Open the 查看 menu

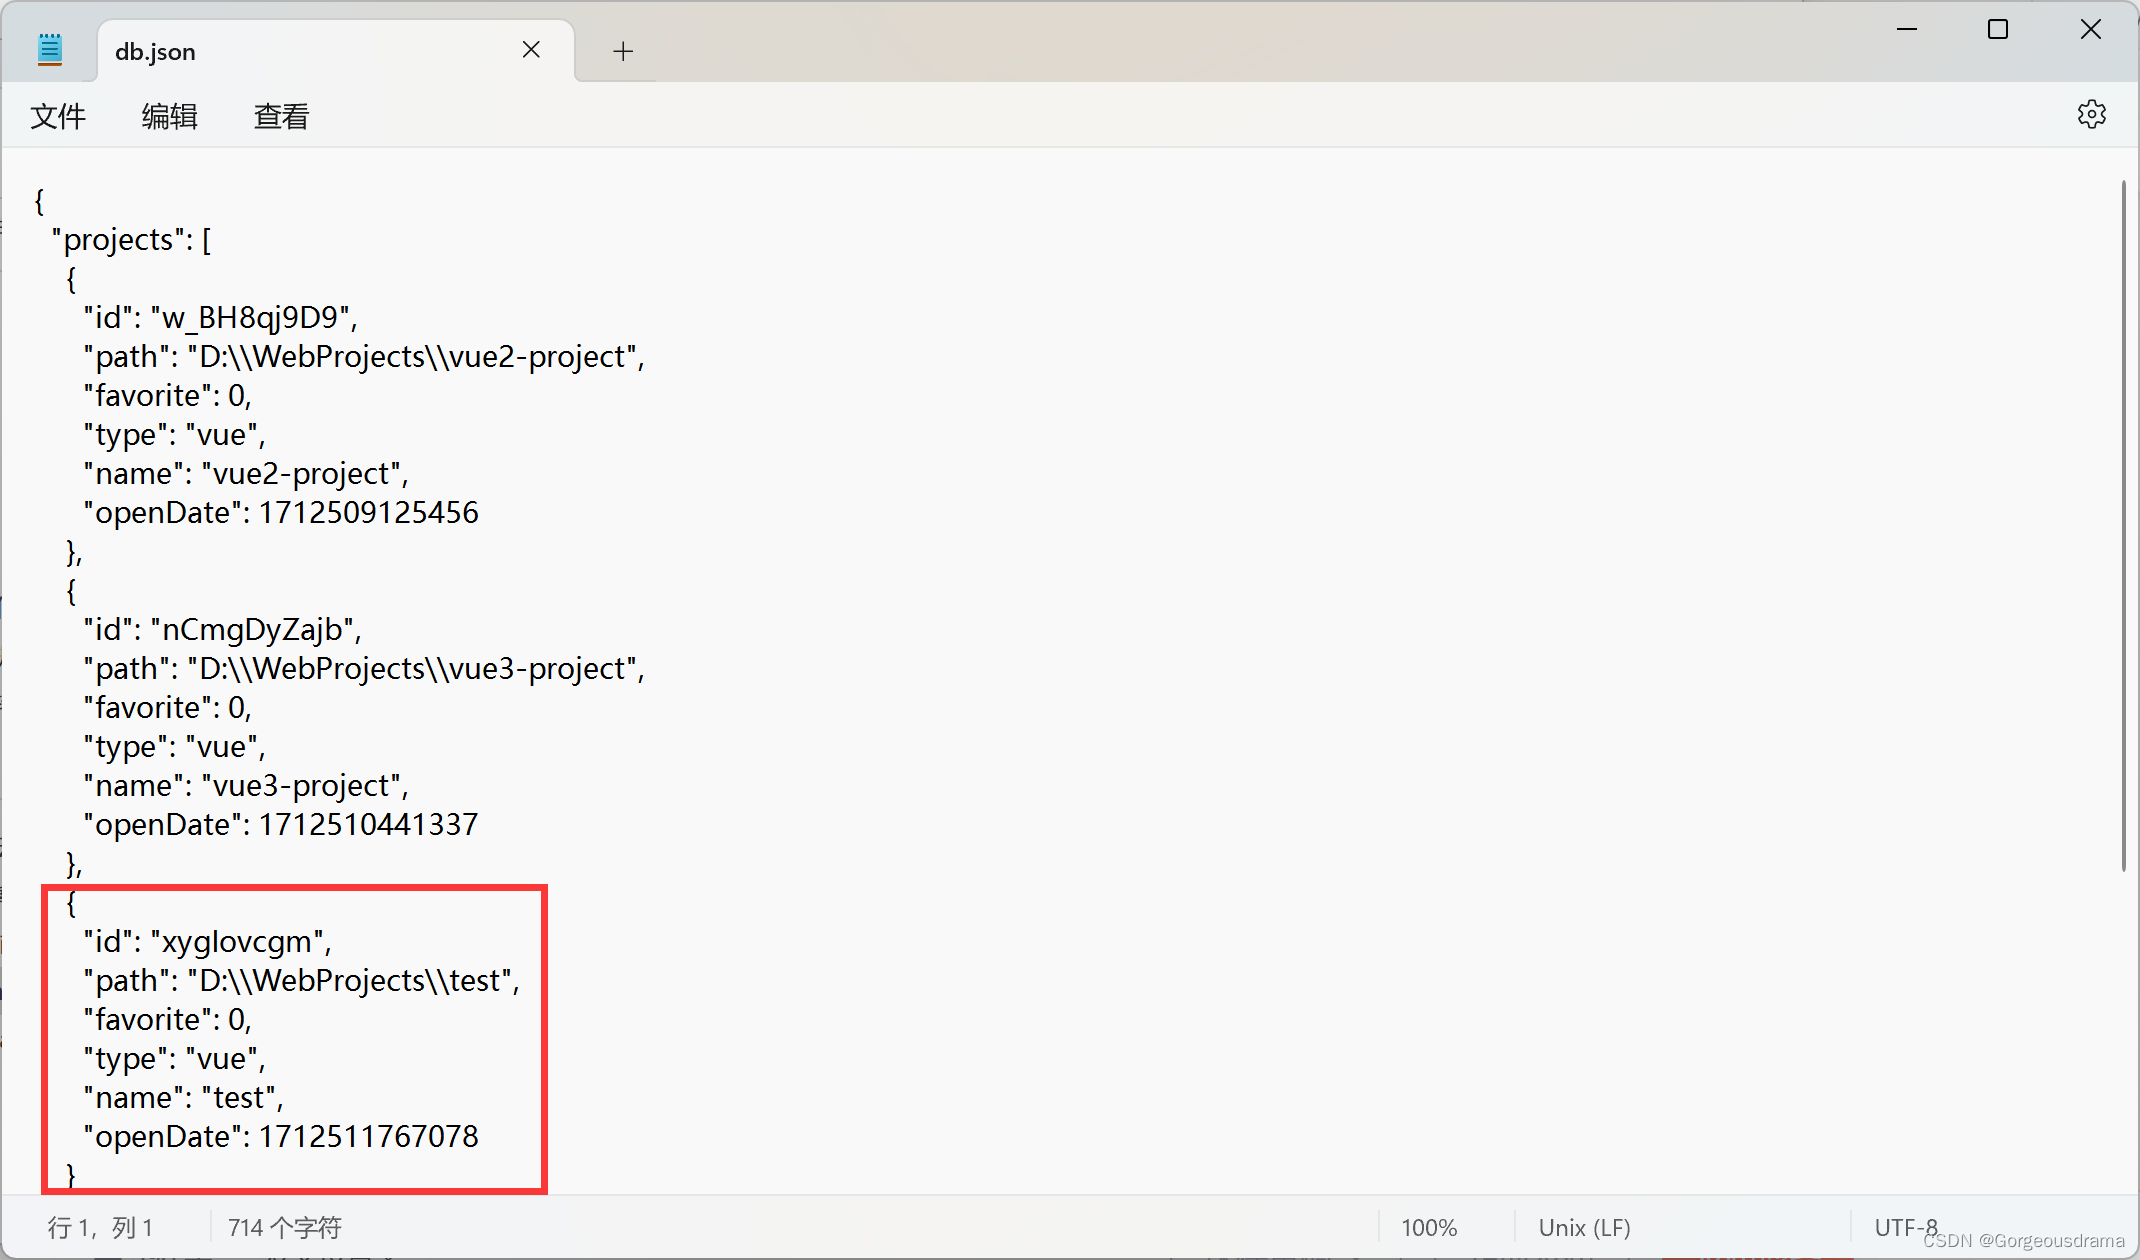[281, 116]
